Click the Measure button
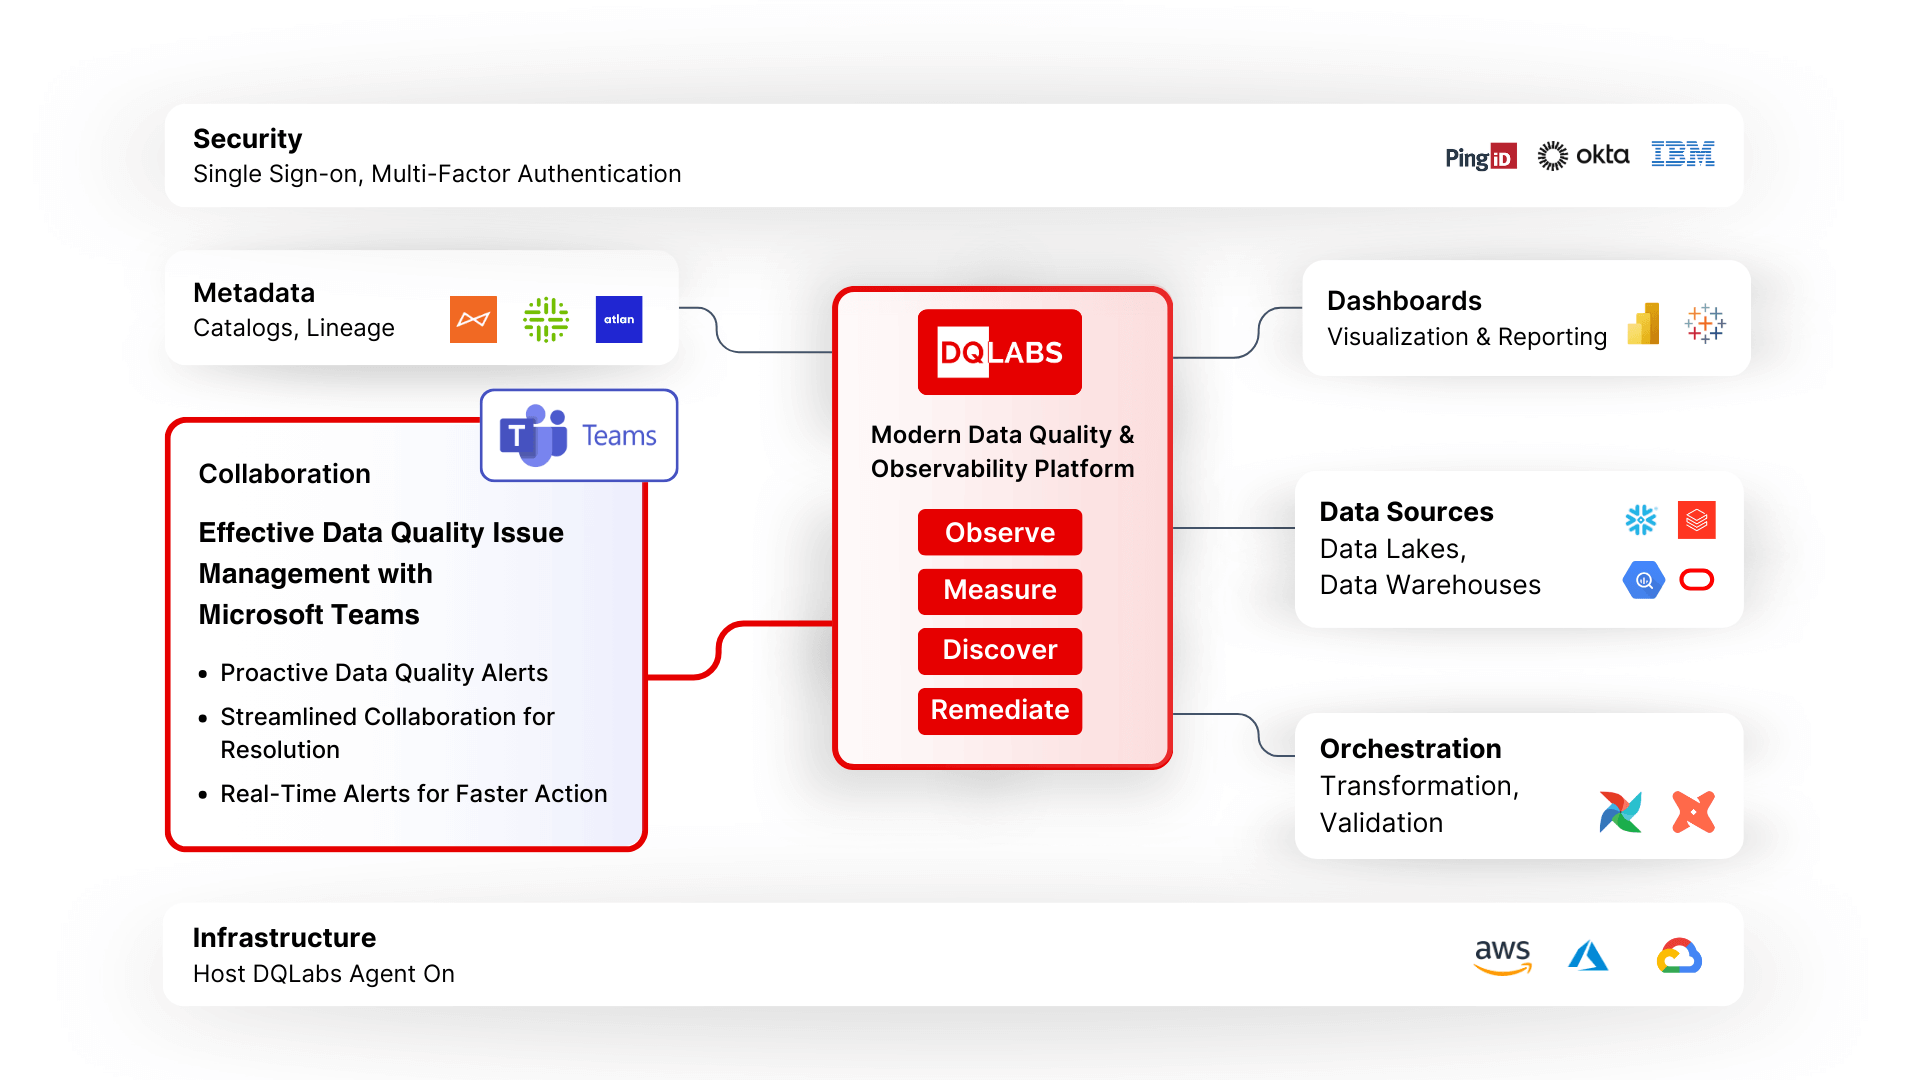Viewport: 1920px width, 1080px height. (1000, 590)
